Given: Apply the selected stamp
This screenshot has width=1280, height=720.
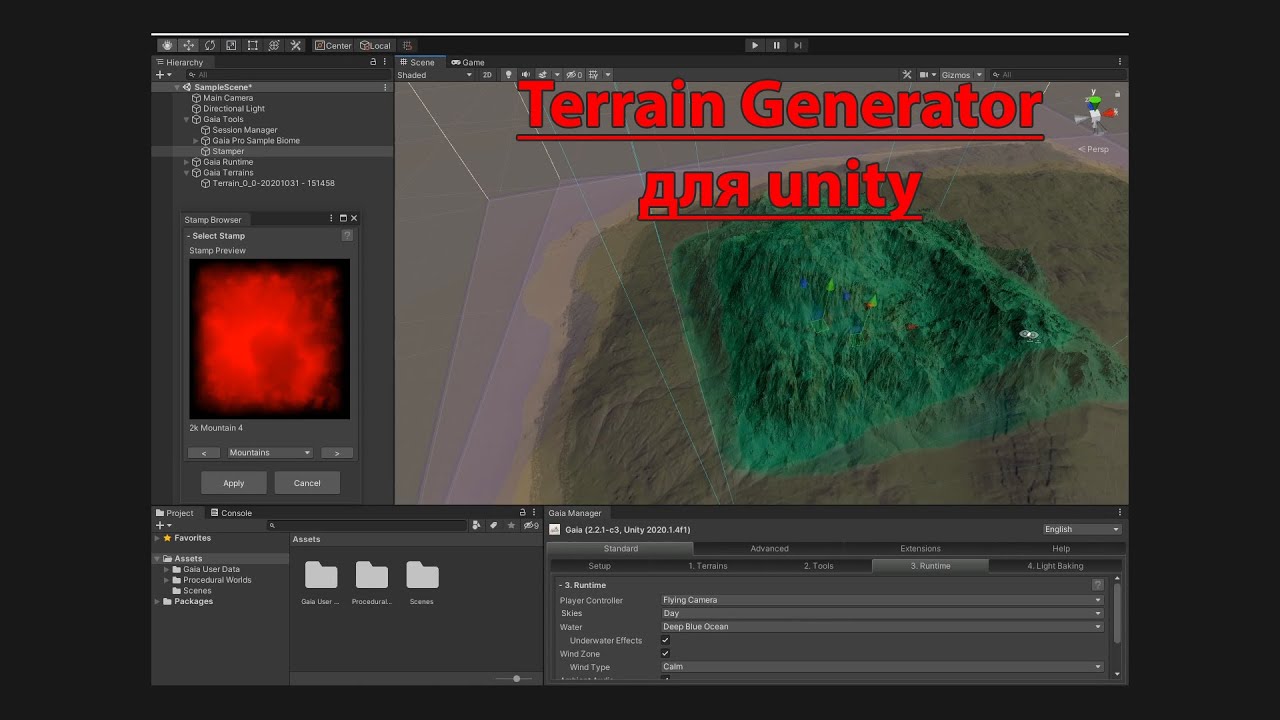Looking at the screenshot, I should [x=234, y=483].
